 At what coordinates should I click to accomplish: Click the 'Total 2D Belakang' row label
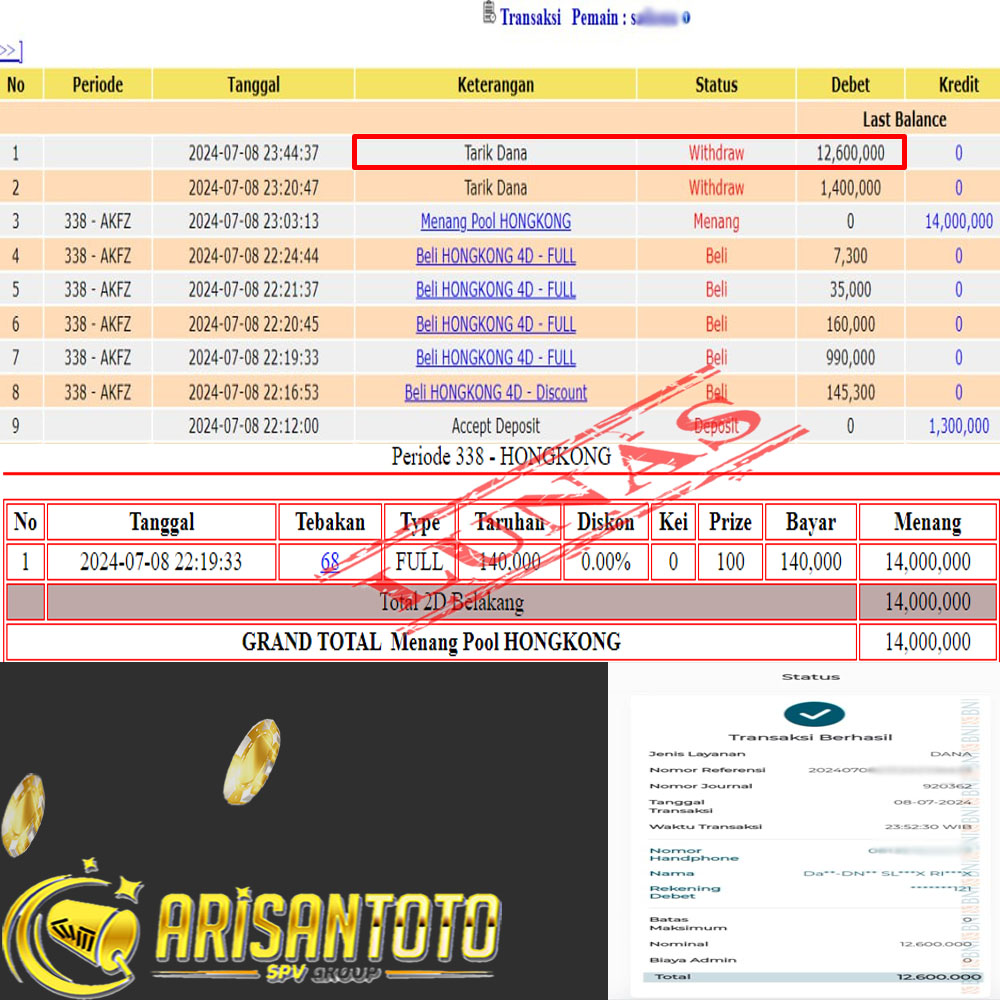point(452,601)
